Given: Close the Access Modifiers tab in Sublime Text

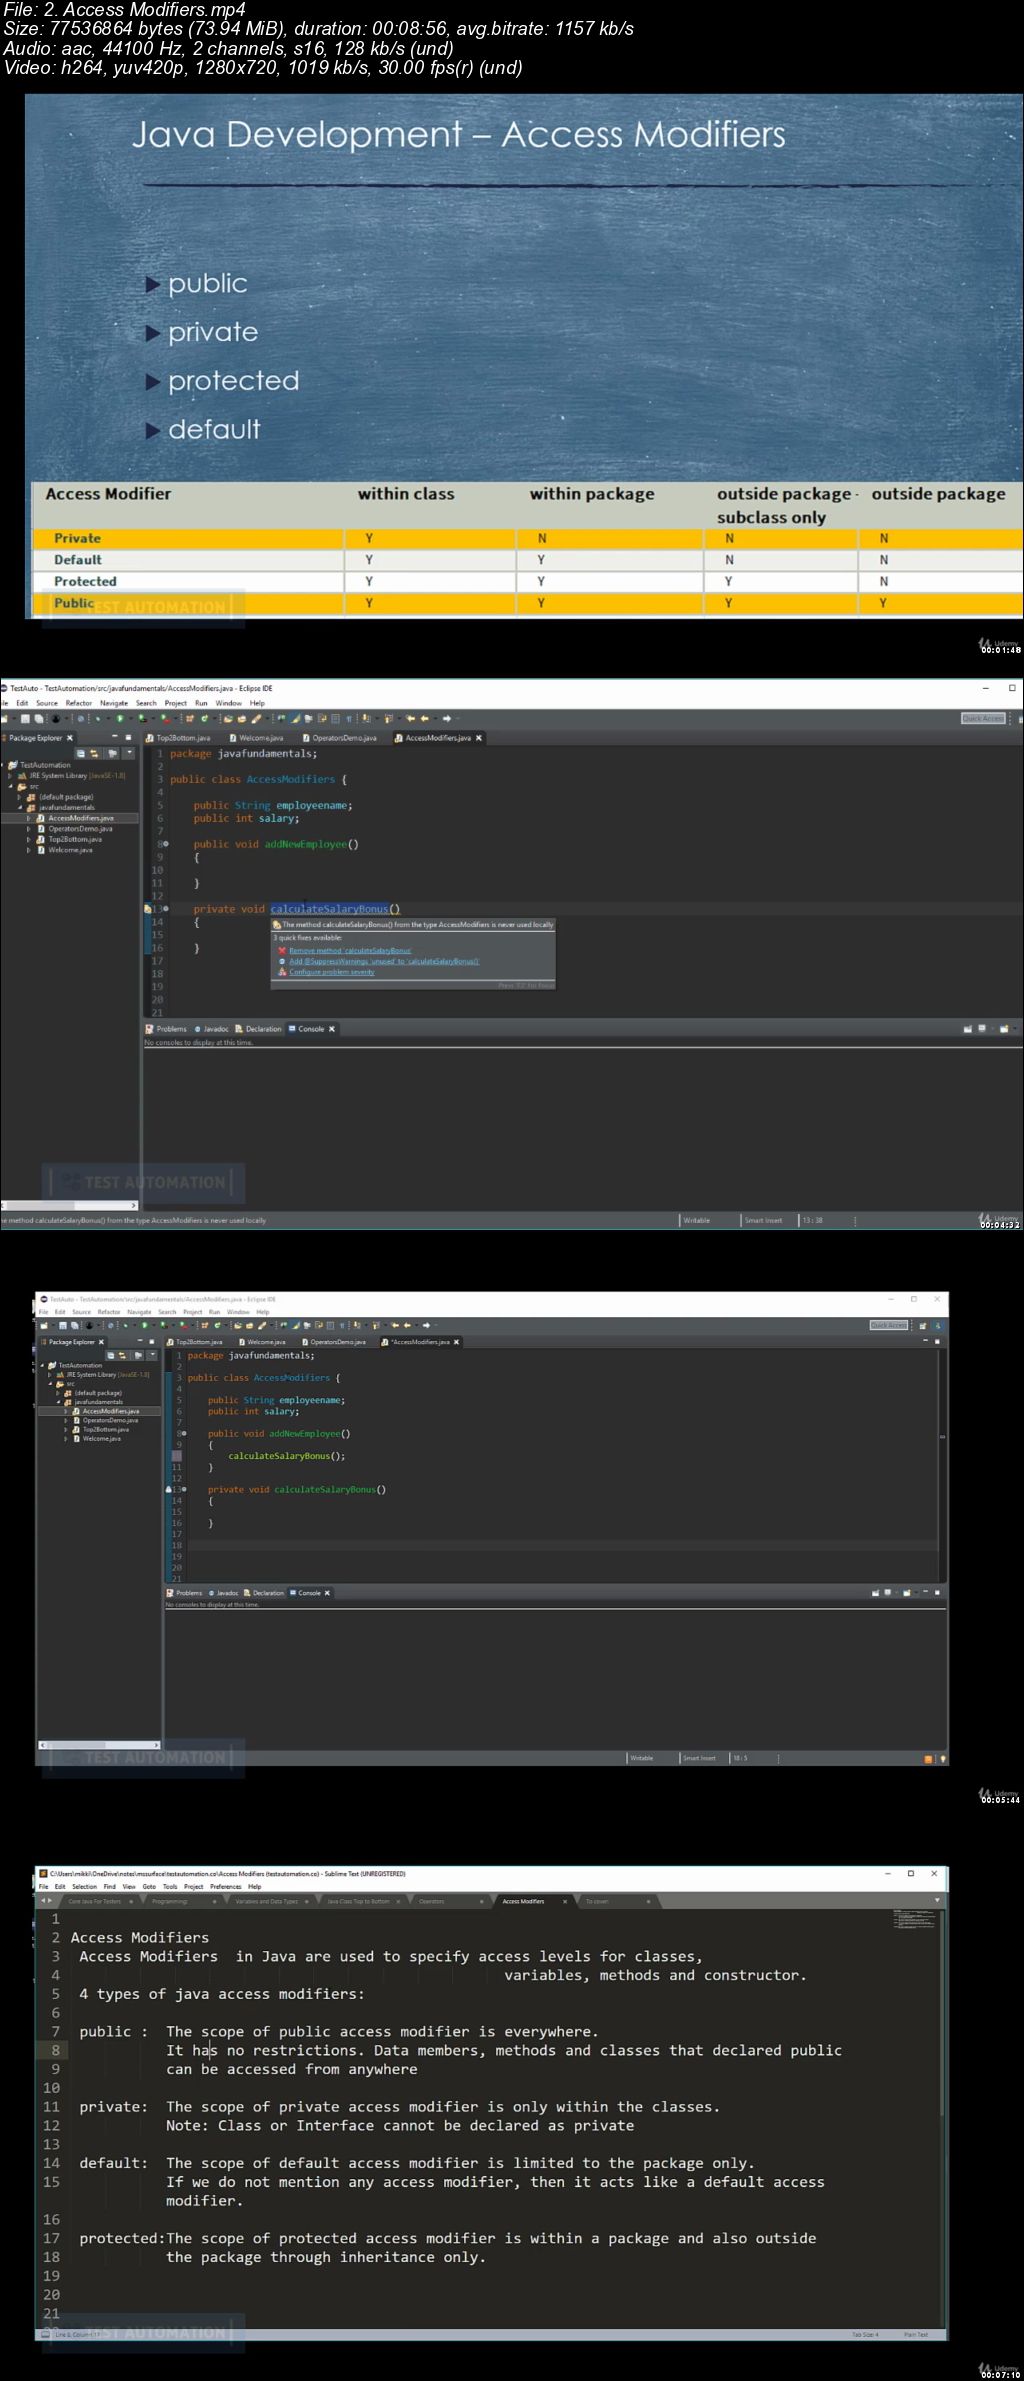Looking at the screenshot, I should [565, 1901].
